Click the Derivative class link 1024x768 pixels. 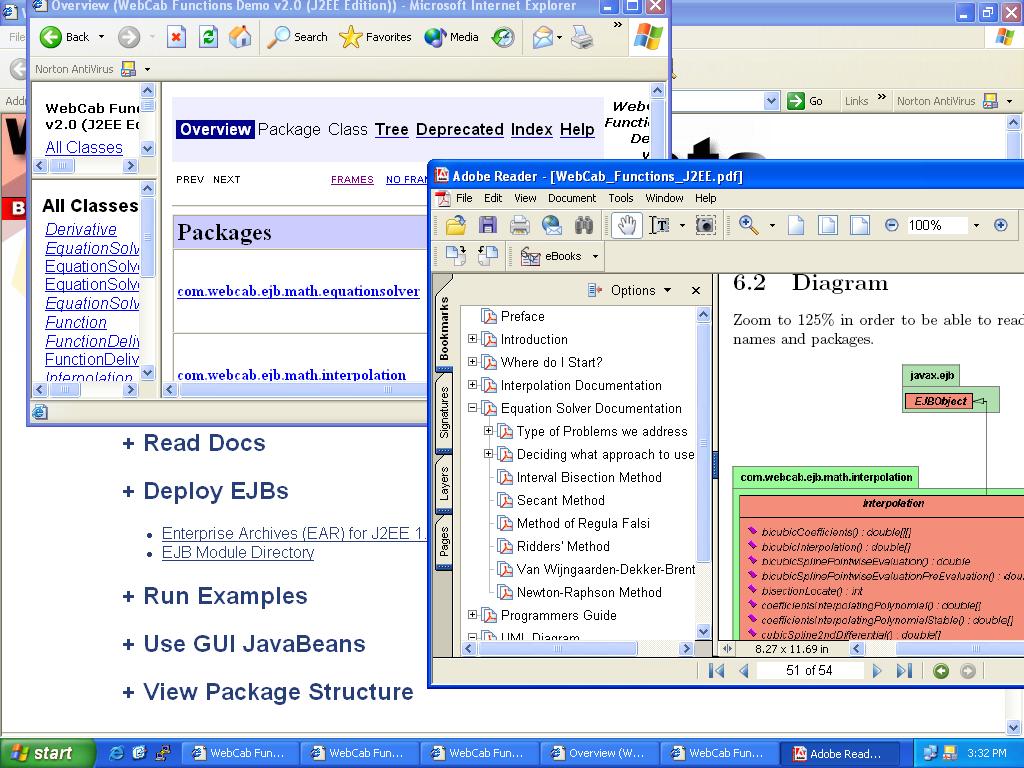coord(81,229)
